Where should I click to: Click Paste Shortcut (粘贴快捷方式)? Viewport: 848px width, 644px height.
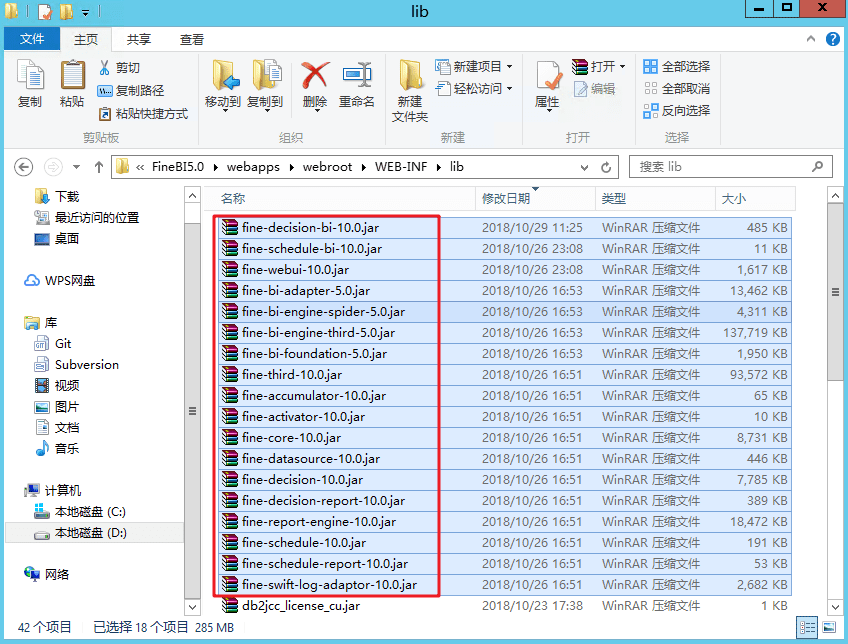pos(143,114)
